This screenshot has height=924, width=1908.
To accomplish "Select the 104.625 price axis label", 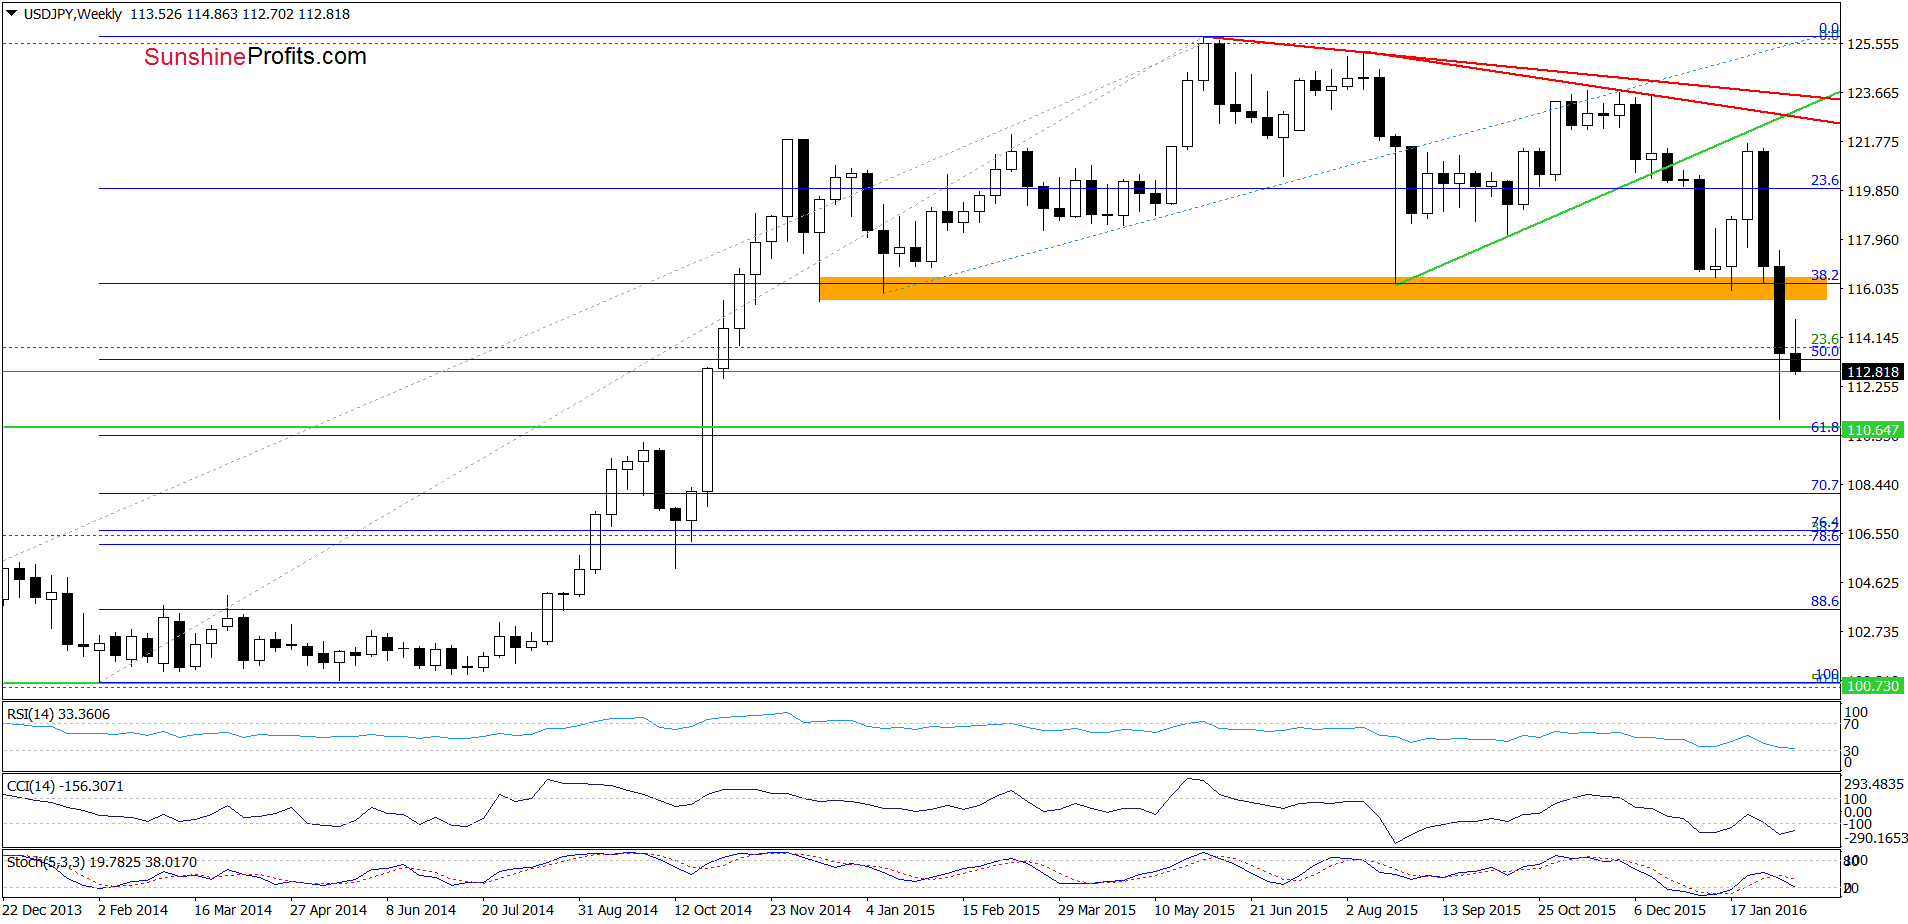I will point(1872,583).
